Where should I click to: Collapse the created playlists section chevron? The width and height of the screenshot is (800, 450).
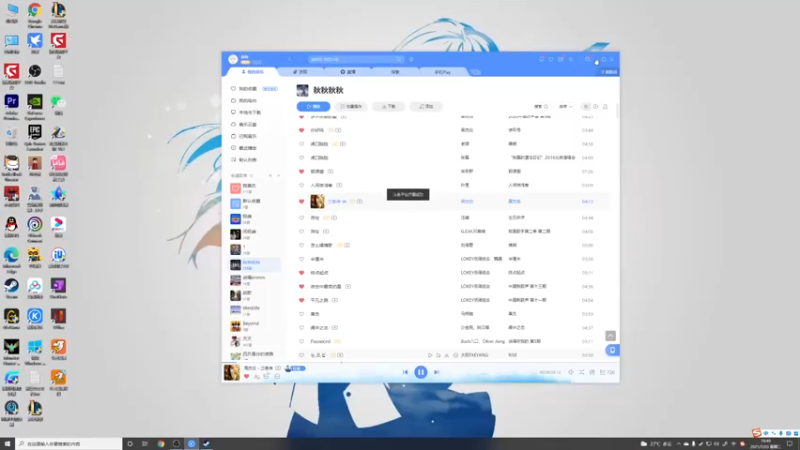(x=279, y=176)
